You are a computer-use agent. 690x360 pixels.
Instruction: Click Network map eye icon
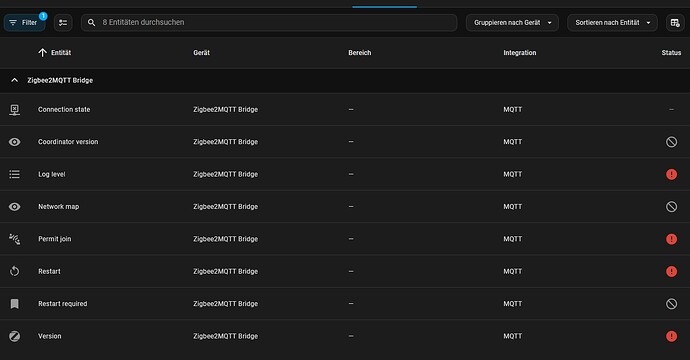click(x=15, y=207)
